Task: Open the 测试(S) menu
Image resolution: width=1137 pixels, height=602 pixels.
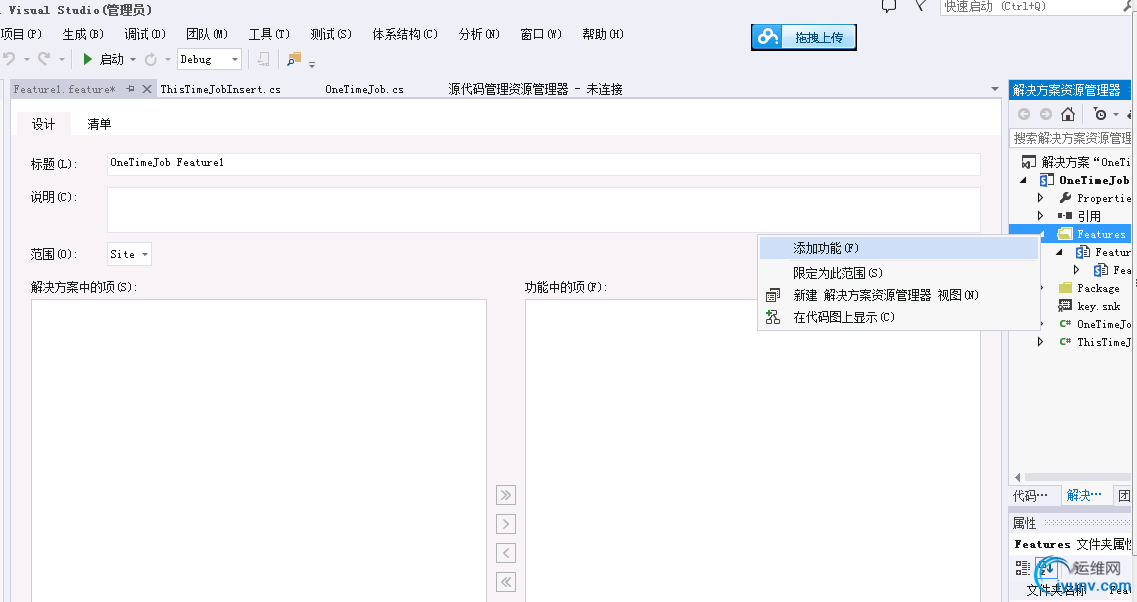Action: [331, 34]
